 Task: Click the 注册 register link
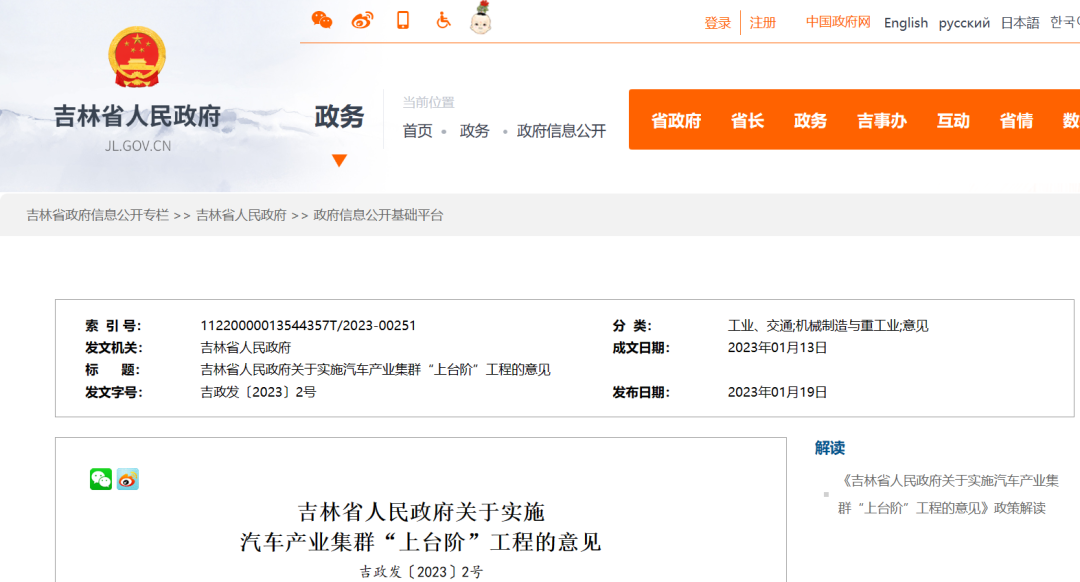pyautogui.click(x=763, y=23)
